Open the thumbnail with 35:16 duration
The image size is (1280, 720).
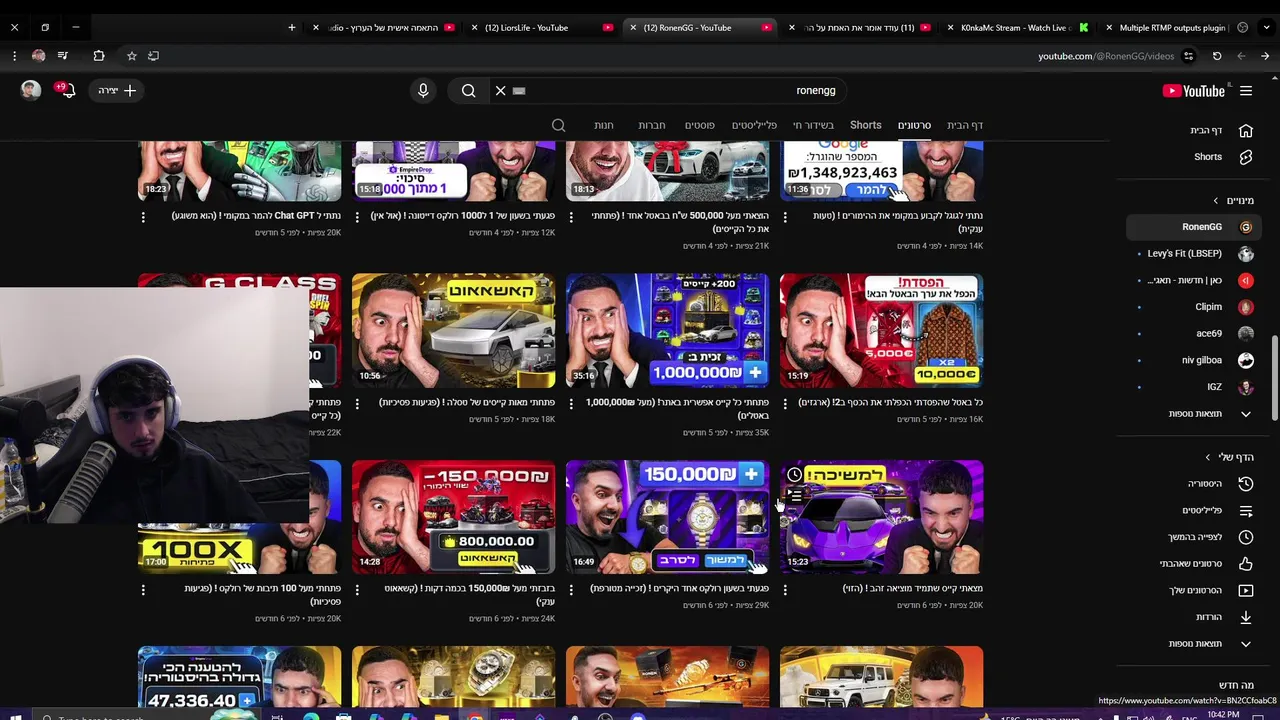coord(667,331)
